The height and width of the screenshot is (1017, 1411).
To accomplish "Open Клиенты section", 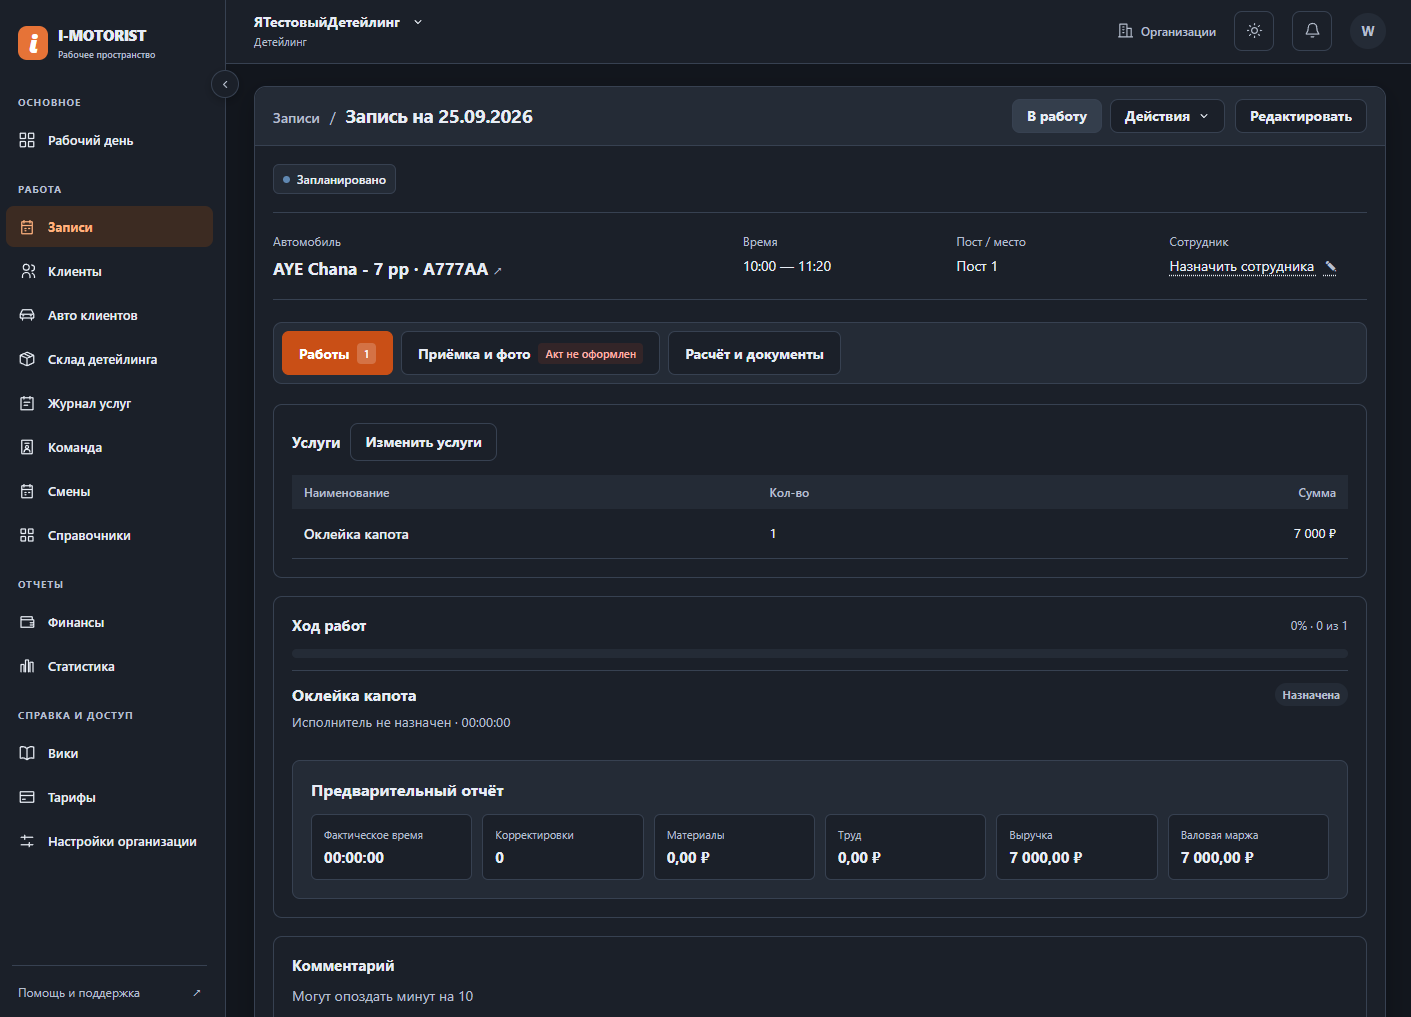I will pyautogui.click(x=109, y=271).
